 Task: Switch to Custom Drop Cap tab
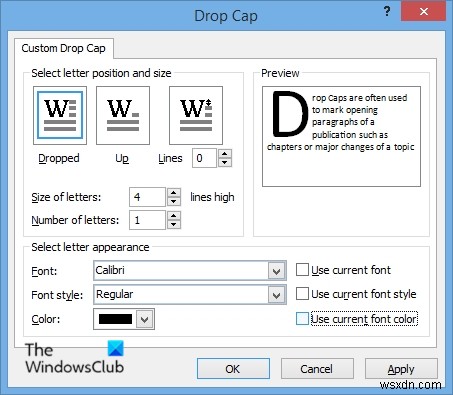(x=64, y=48)
